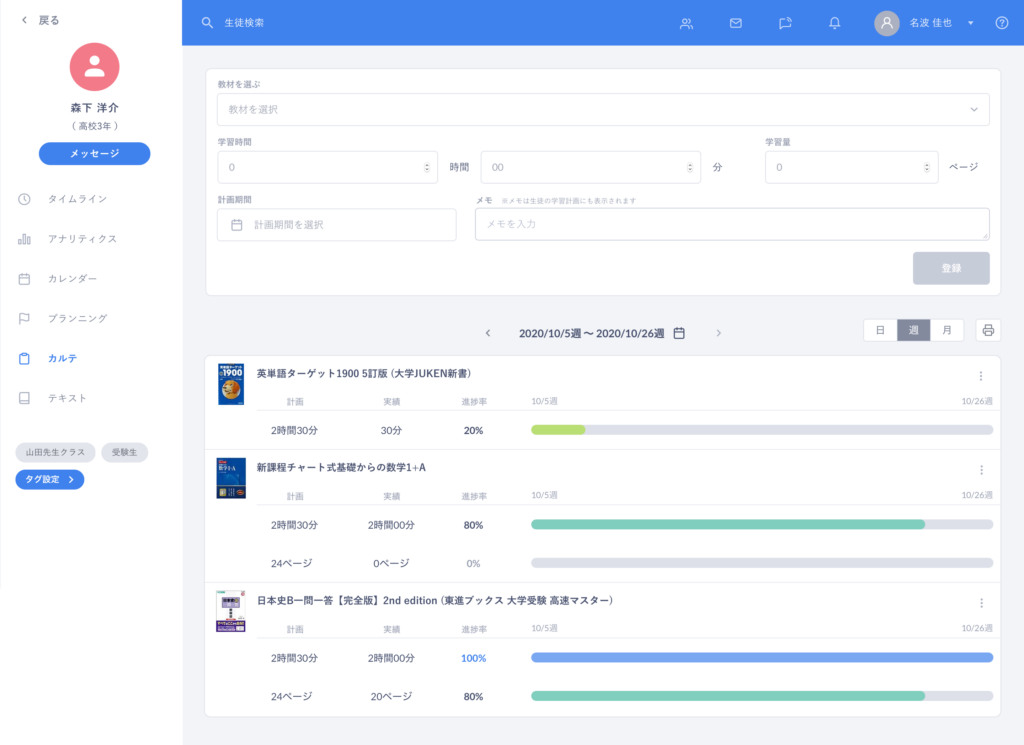Select プランニング from the sidebar
This screenshot has height=745, width=1024.
[77, 318]
